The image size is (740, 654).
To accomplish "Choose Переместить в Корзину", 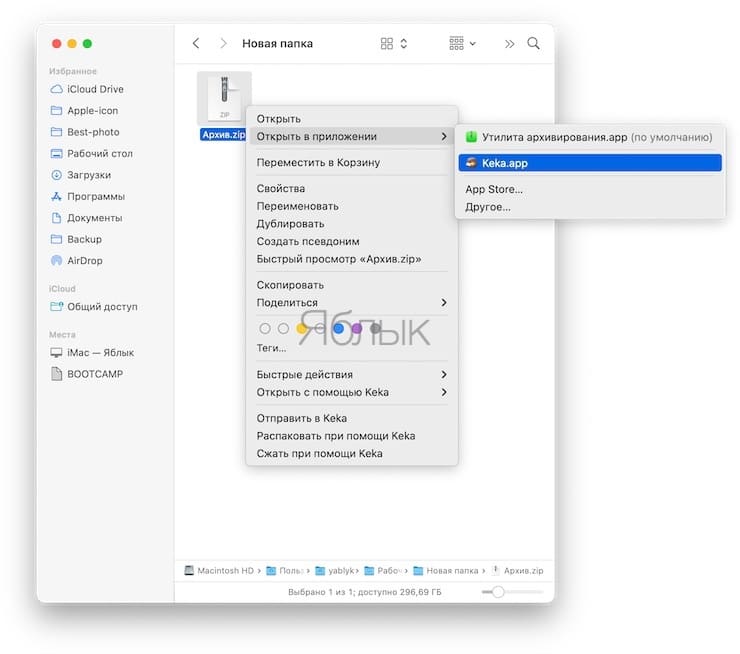I will 352,162.
